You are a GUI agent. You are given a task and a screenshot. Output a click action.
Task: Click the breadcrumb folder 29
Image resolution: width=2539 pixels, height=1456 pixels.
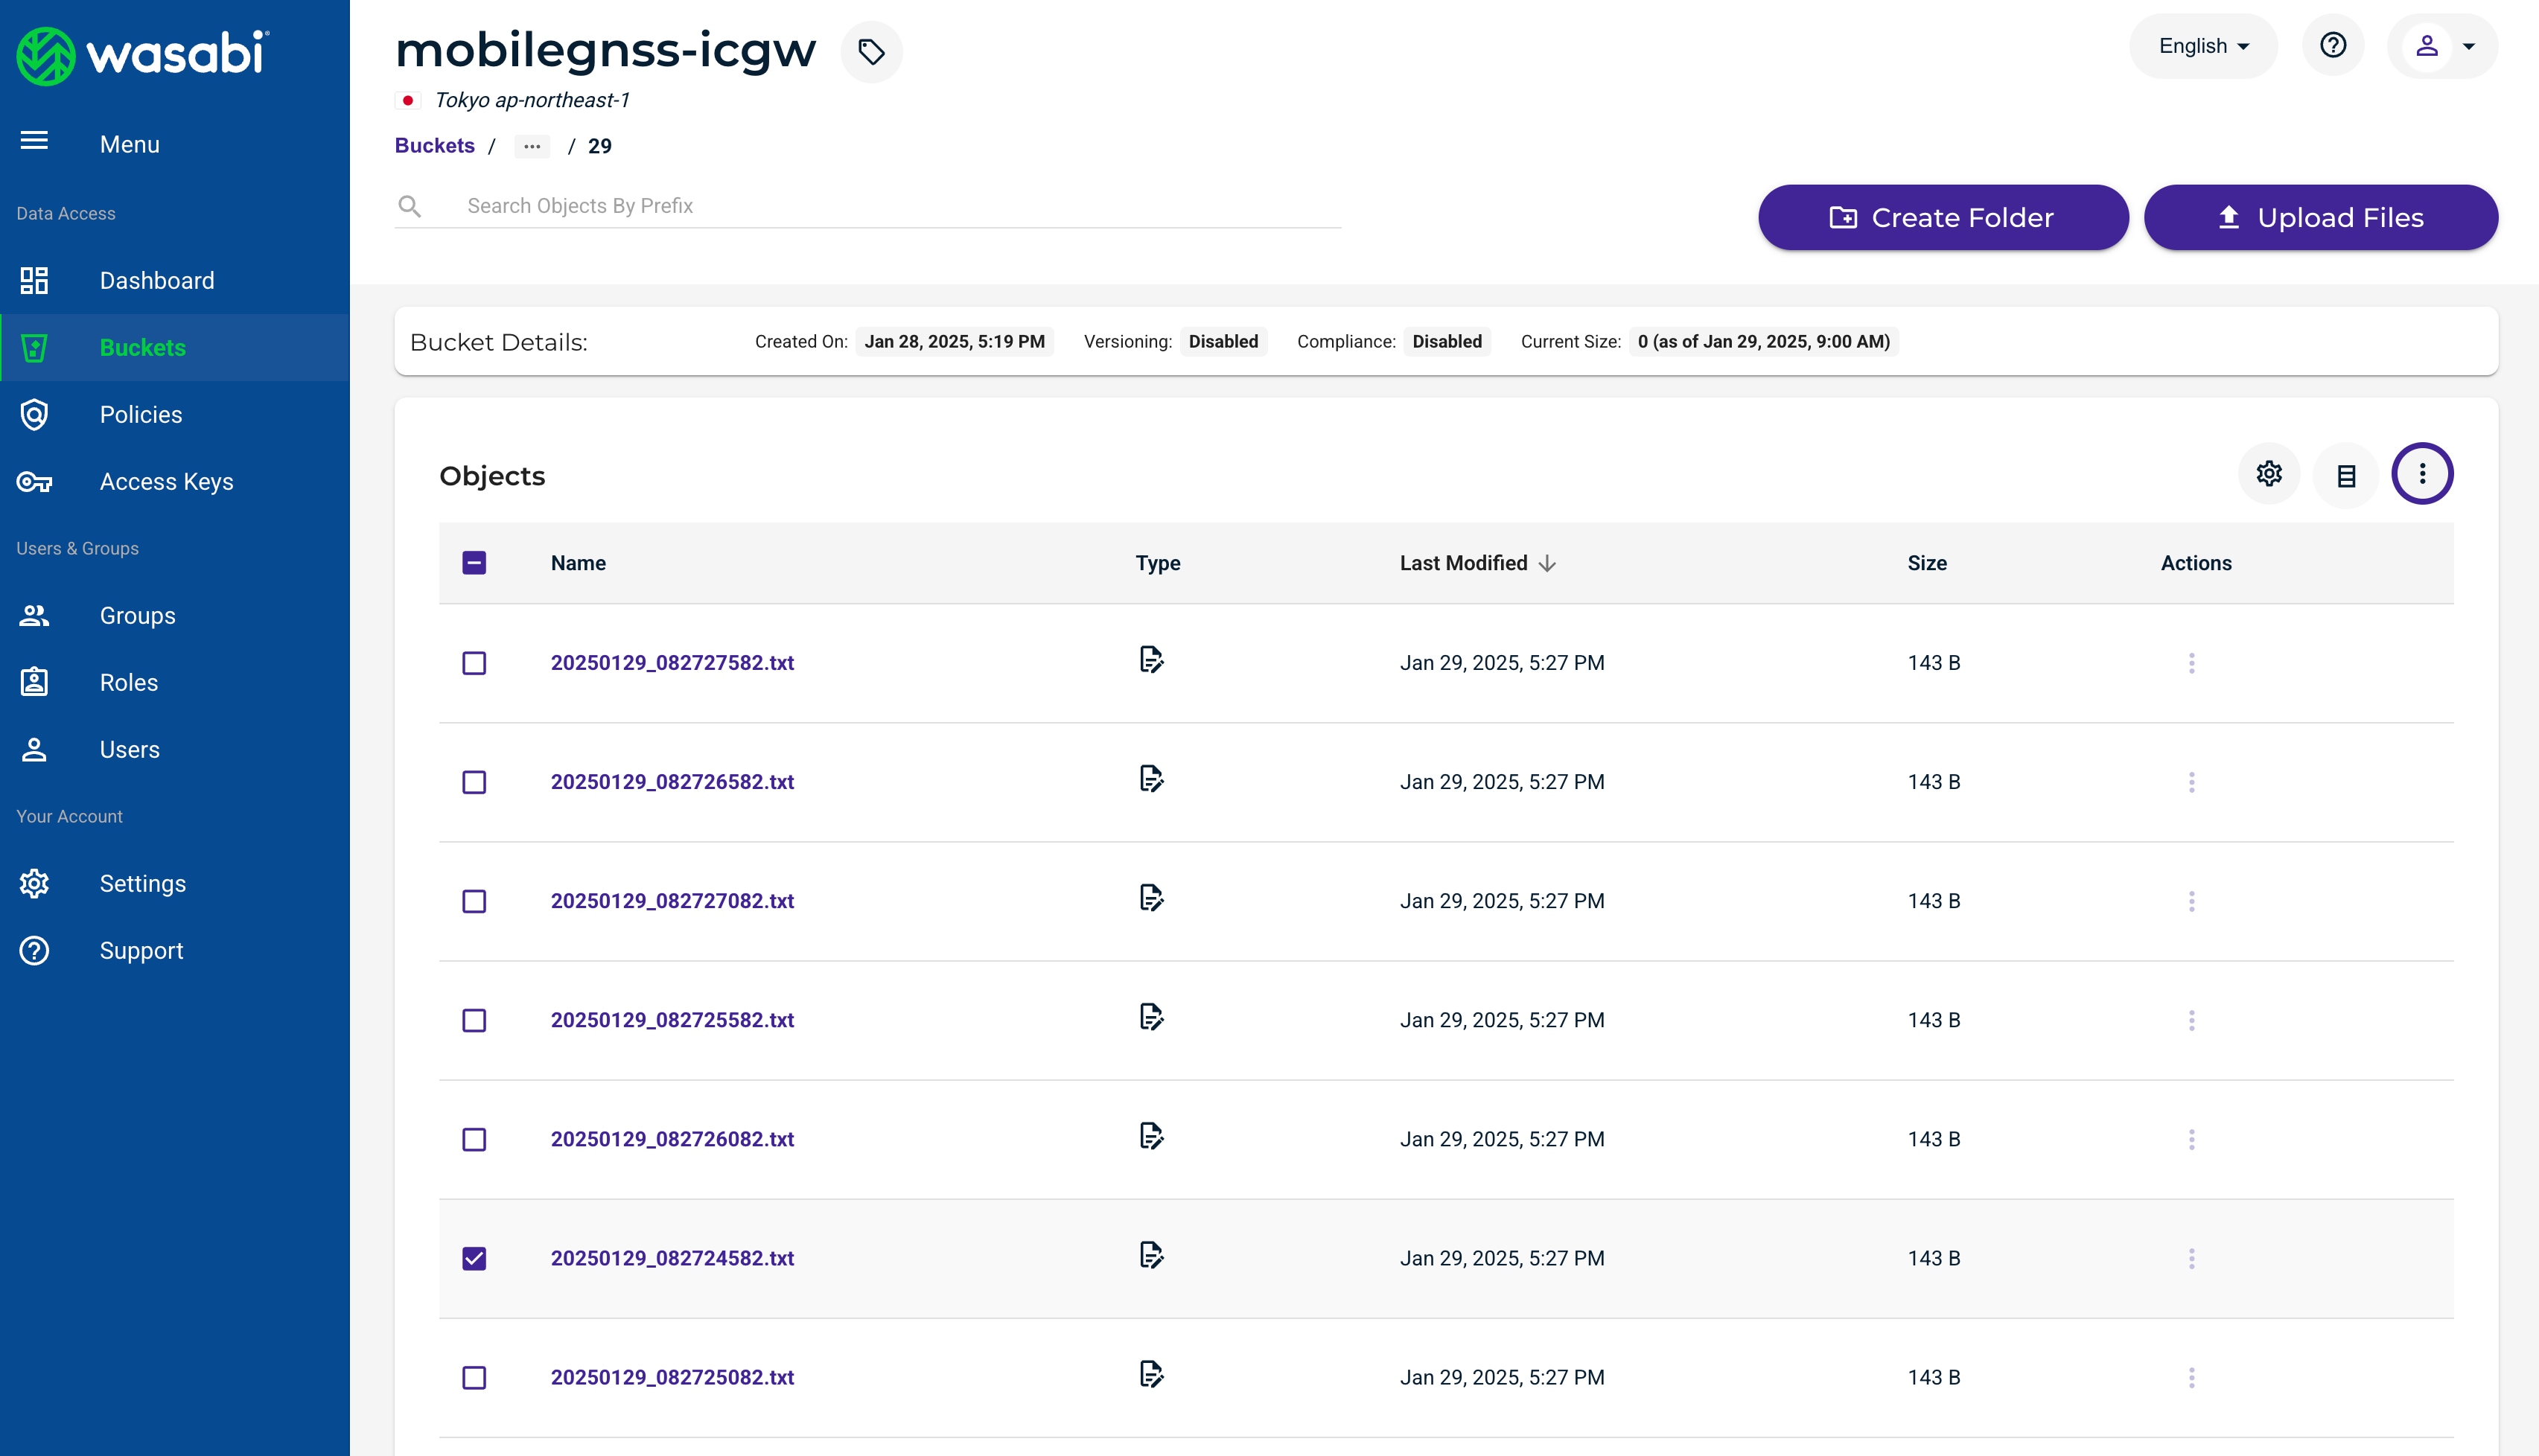click(599, 146)
